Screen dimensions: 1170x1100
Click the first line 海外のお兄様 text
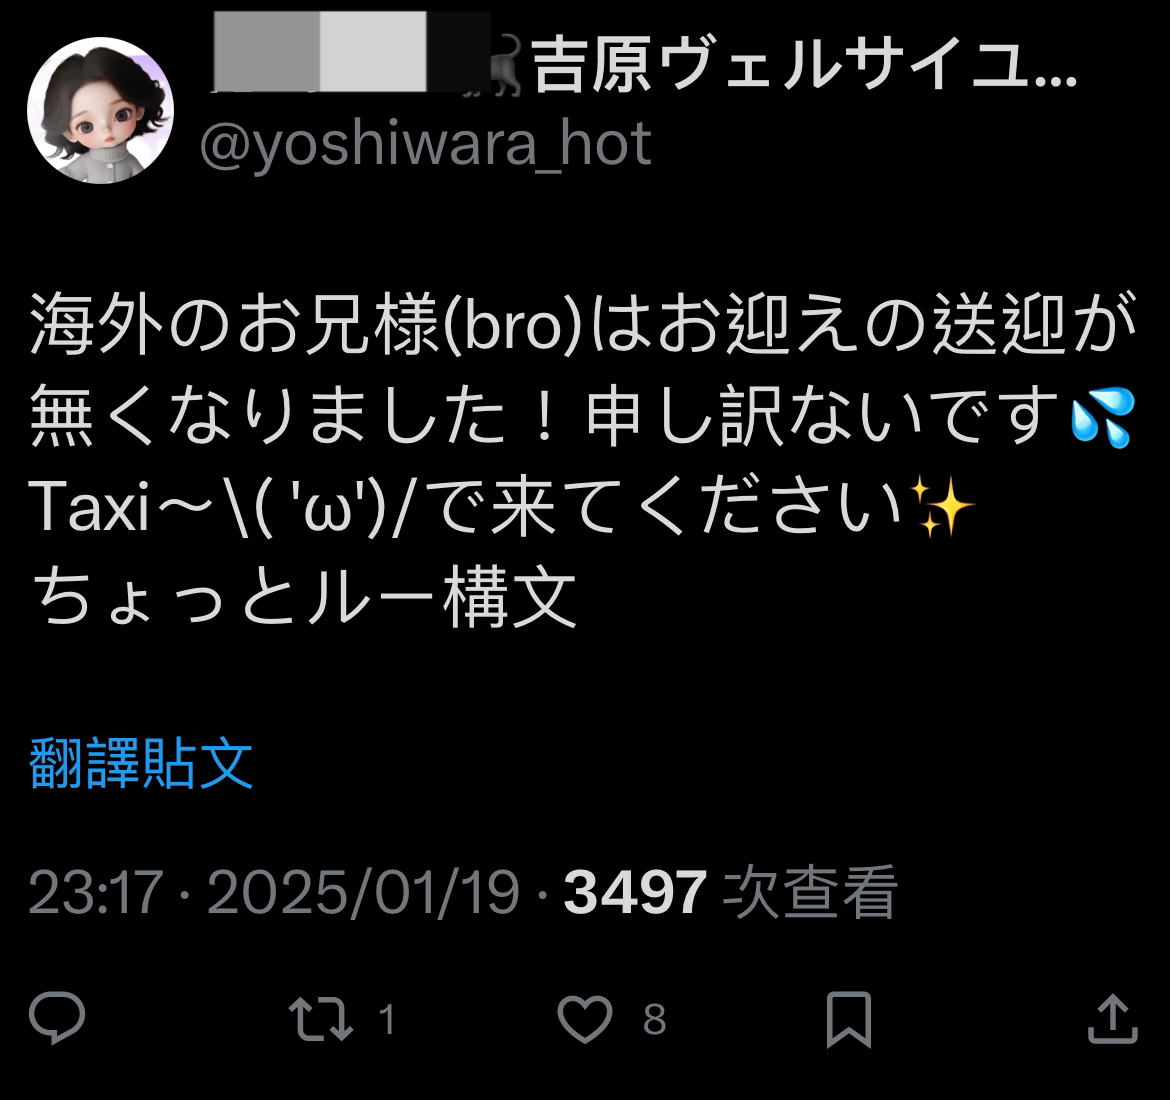pyautogui.click(x=582, y=324)
